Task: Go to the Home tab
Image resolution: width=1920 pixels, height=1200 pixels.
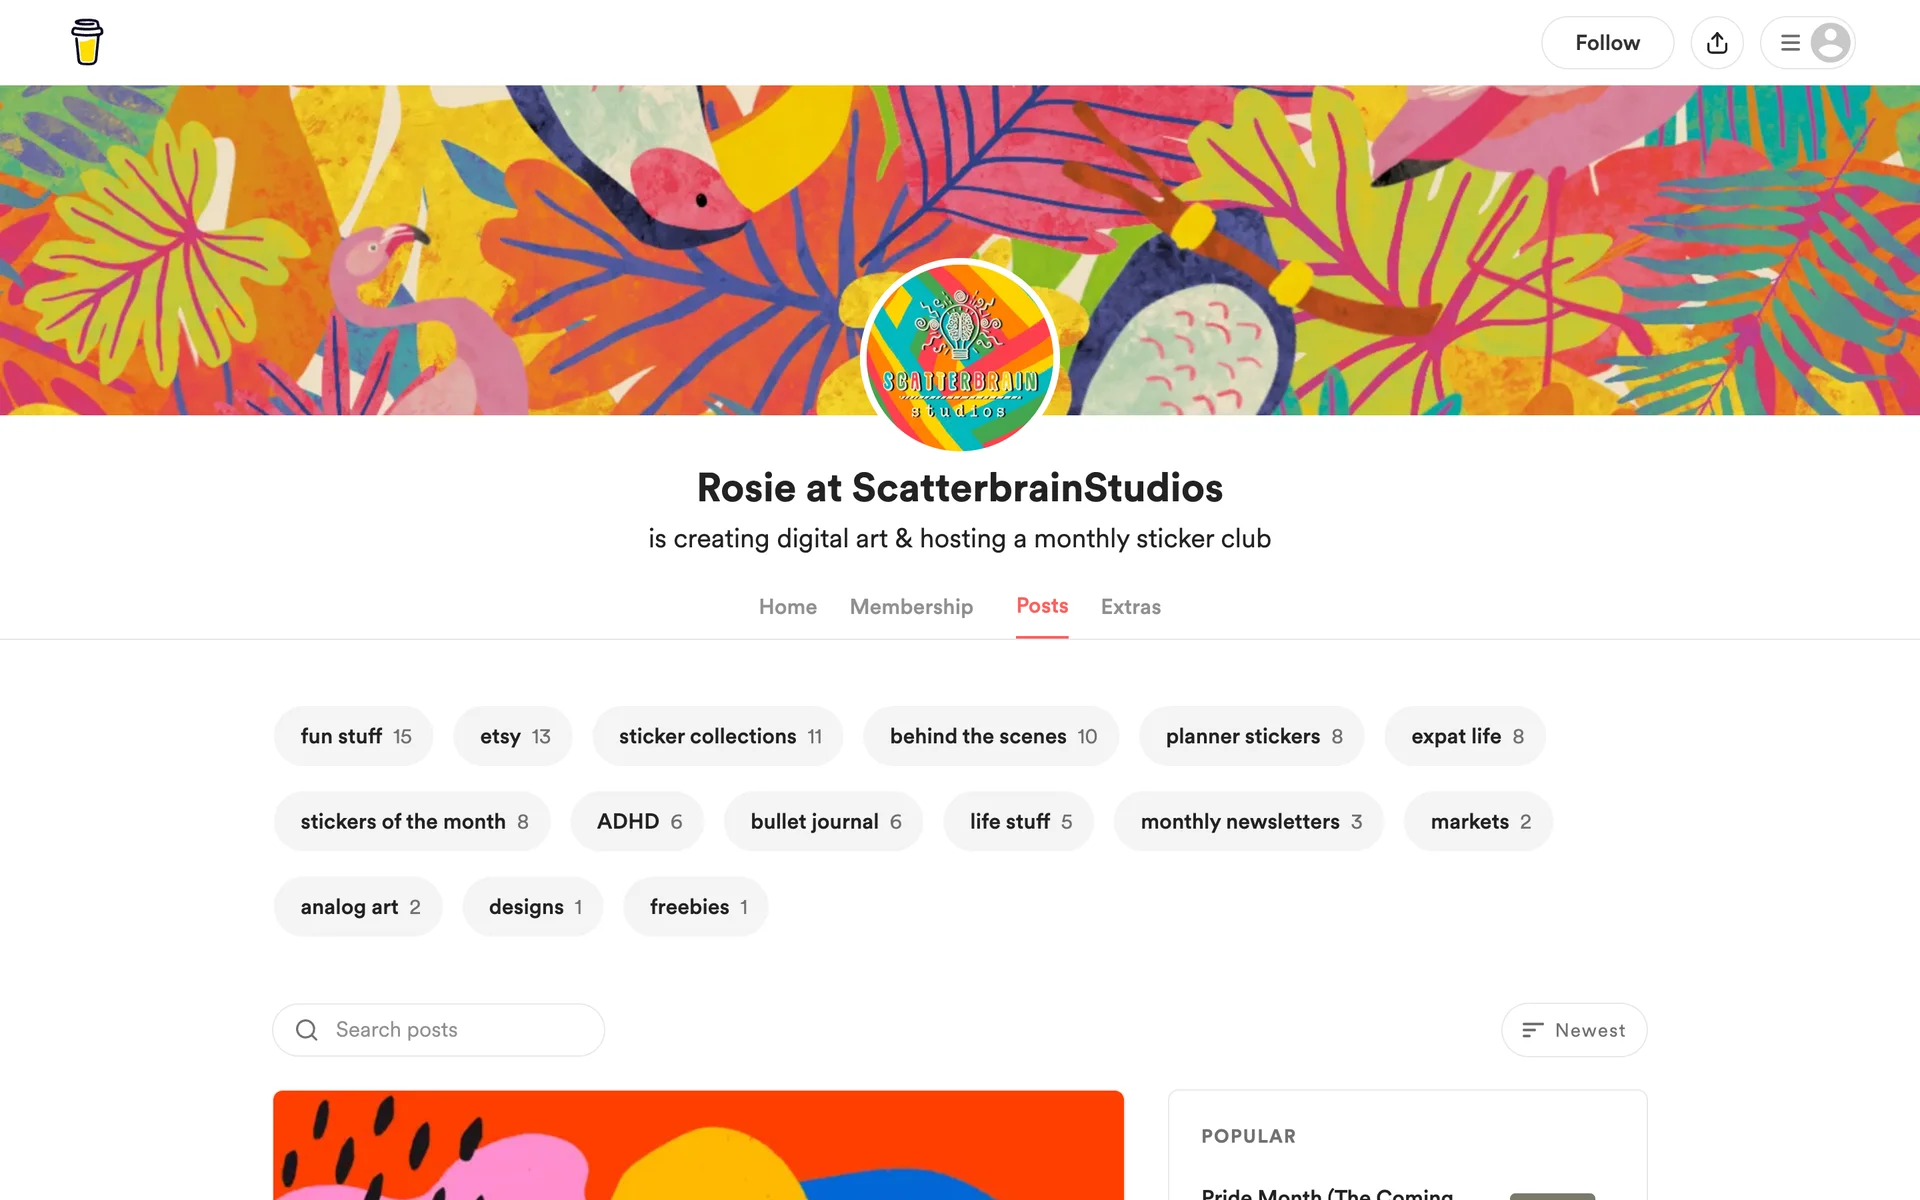Action: (x=787, y=607)
